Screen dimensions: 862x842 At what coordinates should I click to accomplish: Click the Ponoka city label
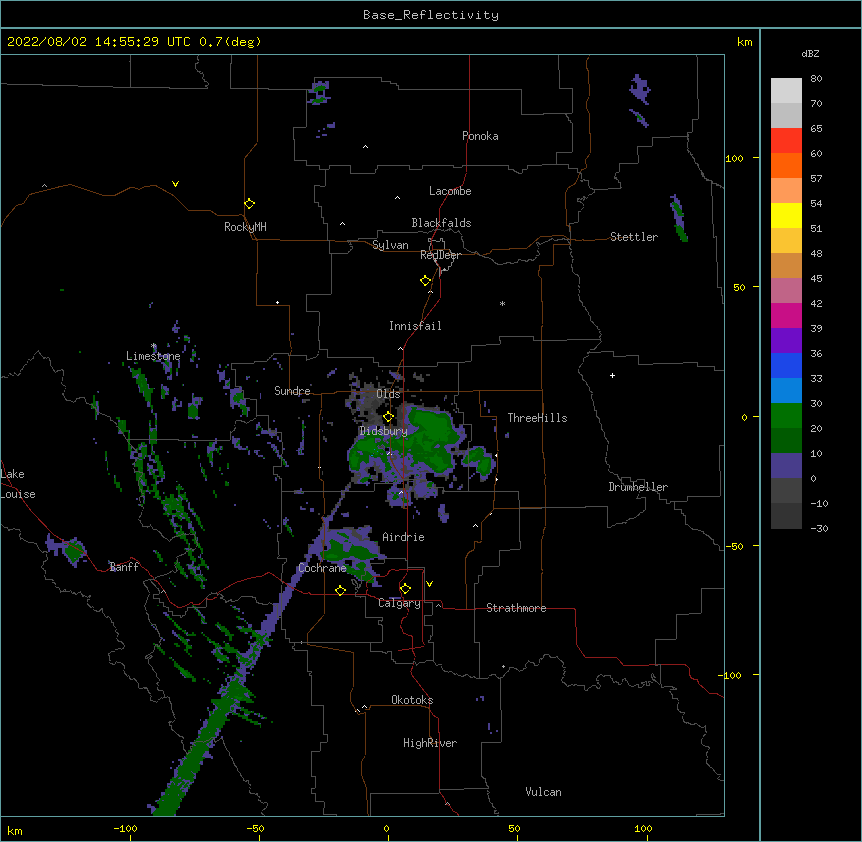[x=480, y=136]
